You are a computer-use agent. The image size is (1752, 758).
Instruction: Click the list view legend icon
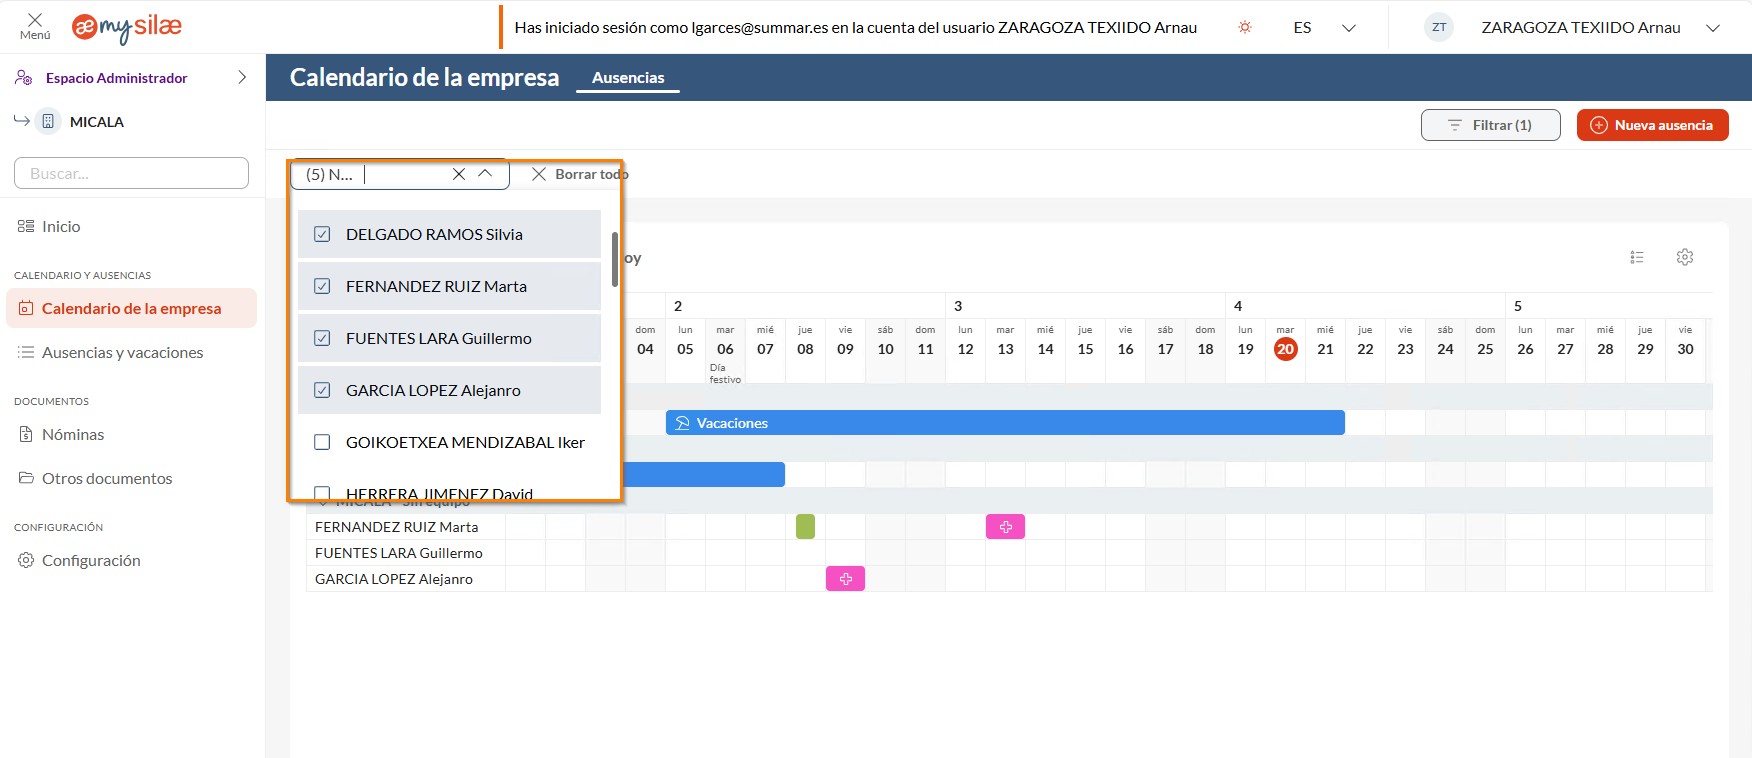pos(1637,257)
